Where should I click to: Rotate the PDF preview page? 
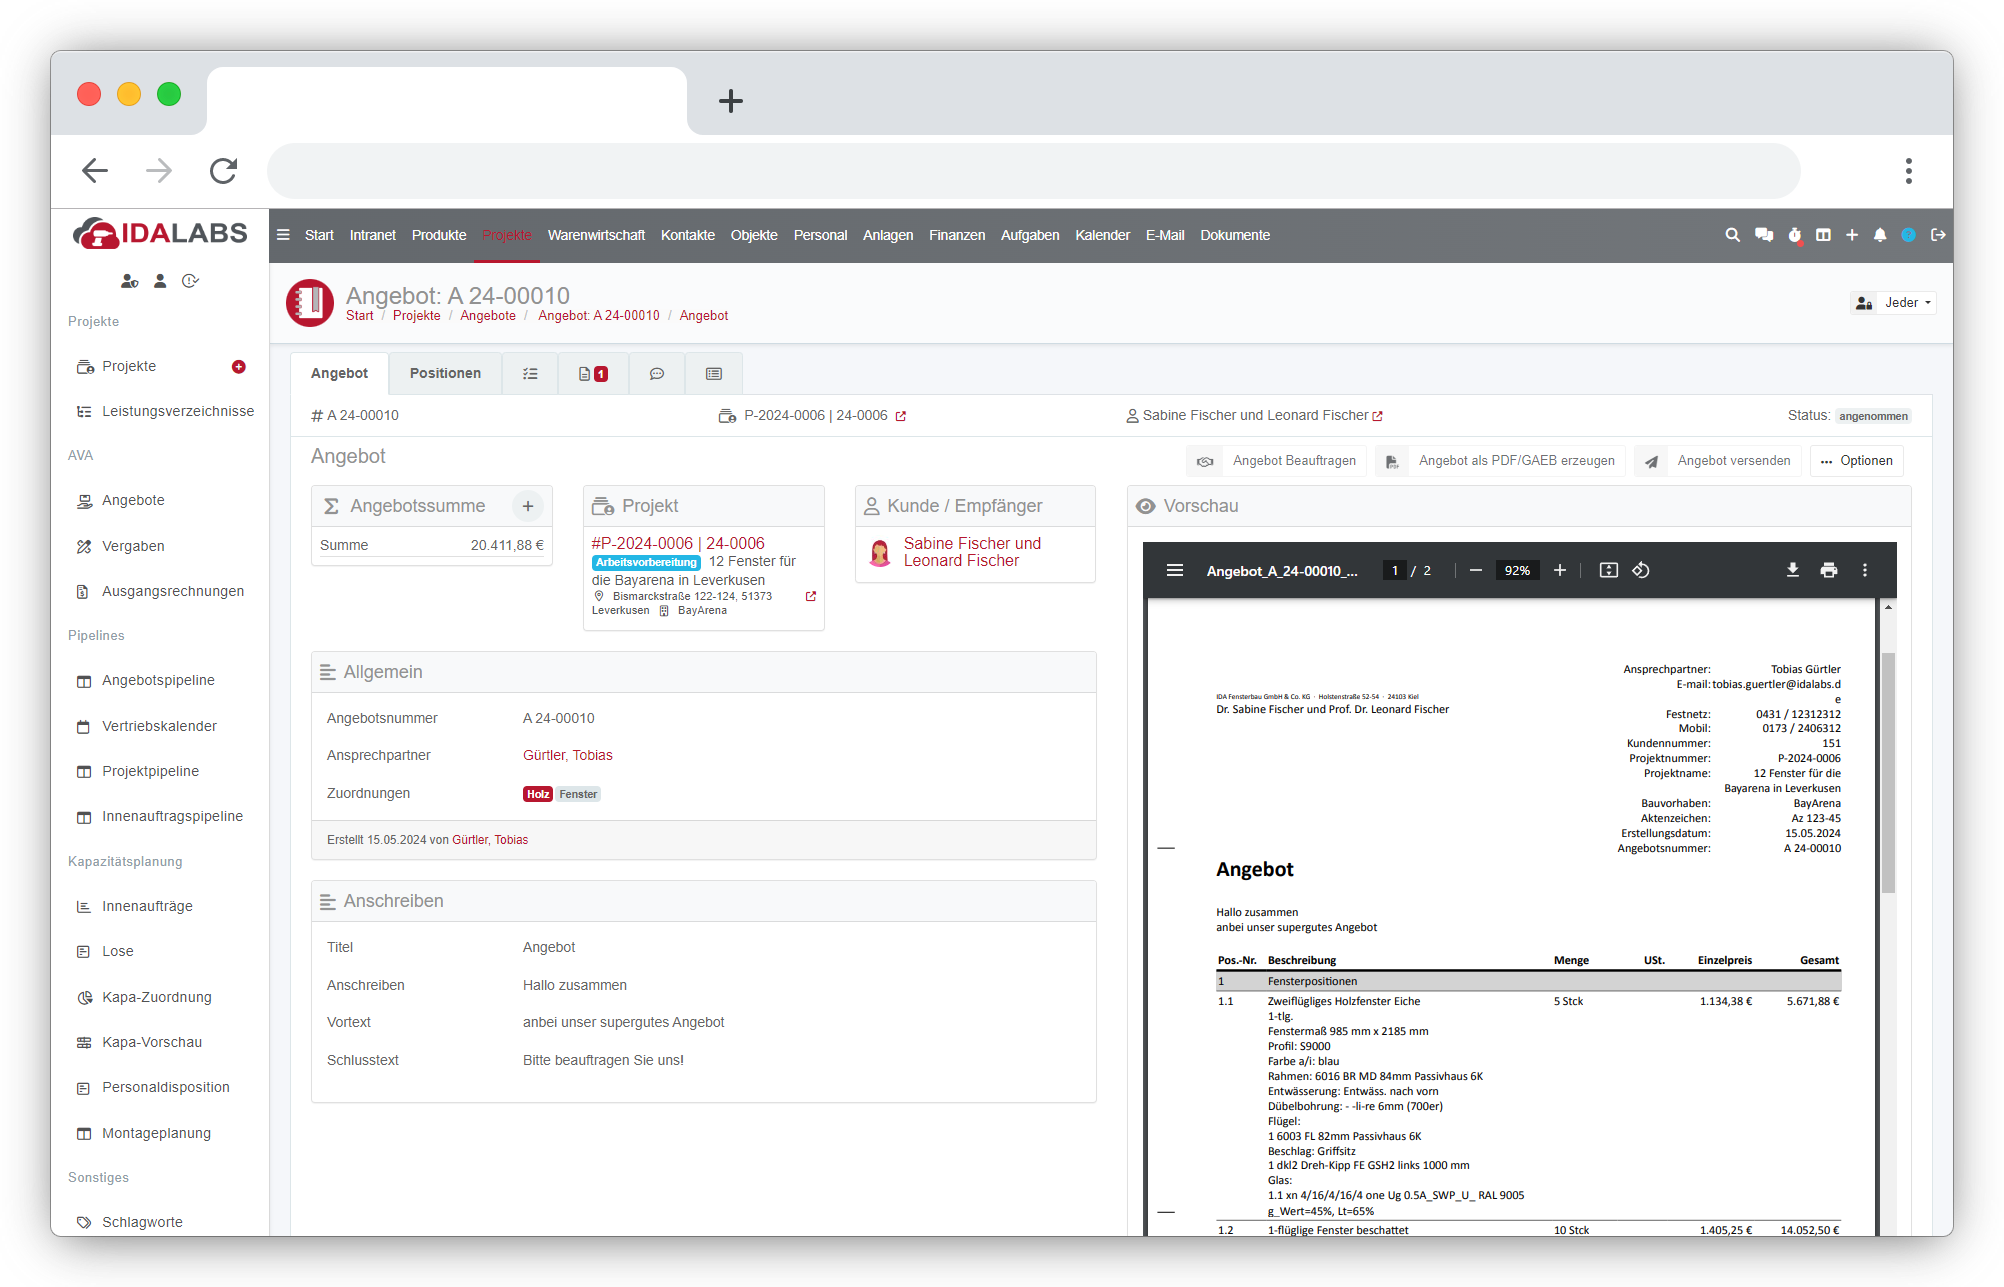(1641, 570)
